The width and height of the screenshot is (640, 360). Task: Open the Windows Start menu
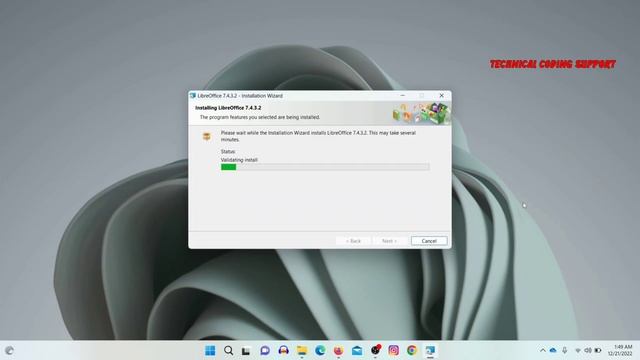(x=210, y=350)
